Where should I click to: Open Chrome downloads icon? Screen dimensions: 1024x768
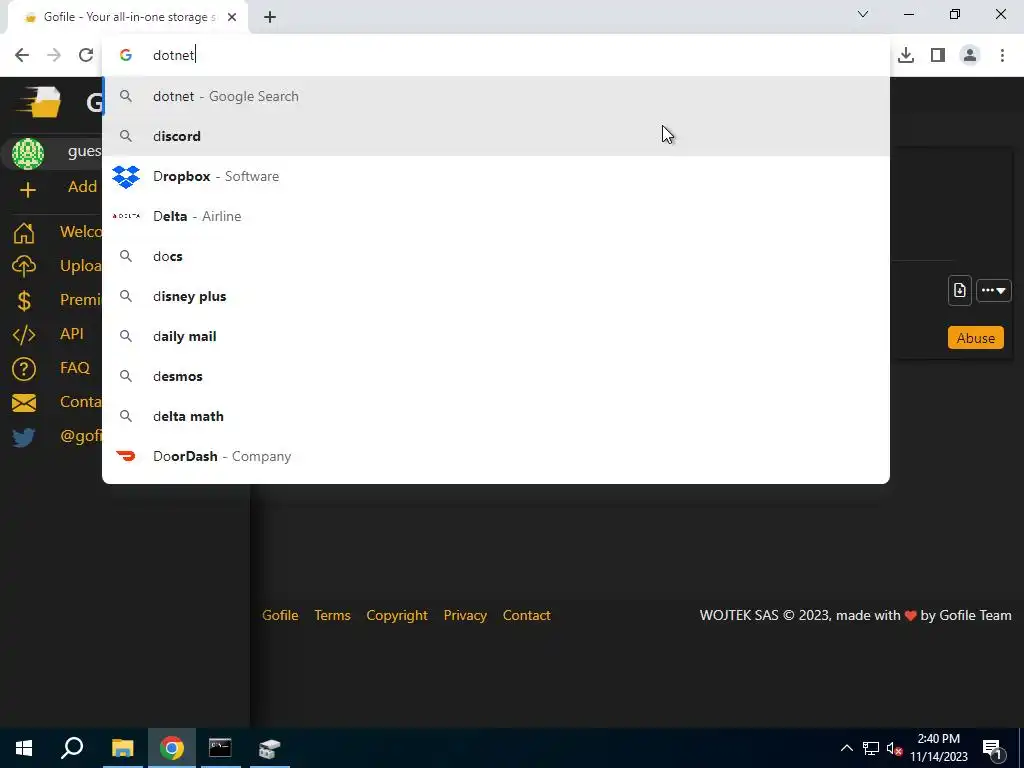[x=906, y=55]
